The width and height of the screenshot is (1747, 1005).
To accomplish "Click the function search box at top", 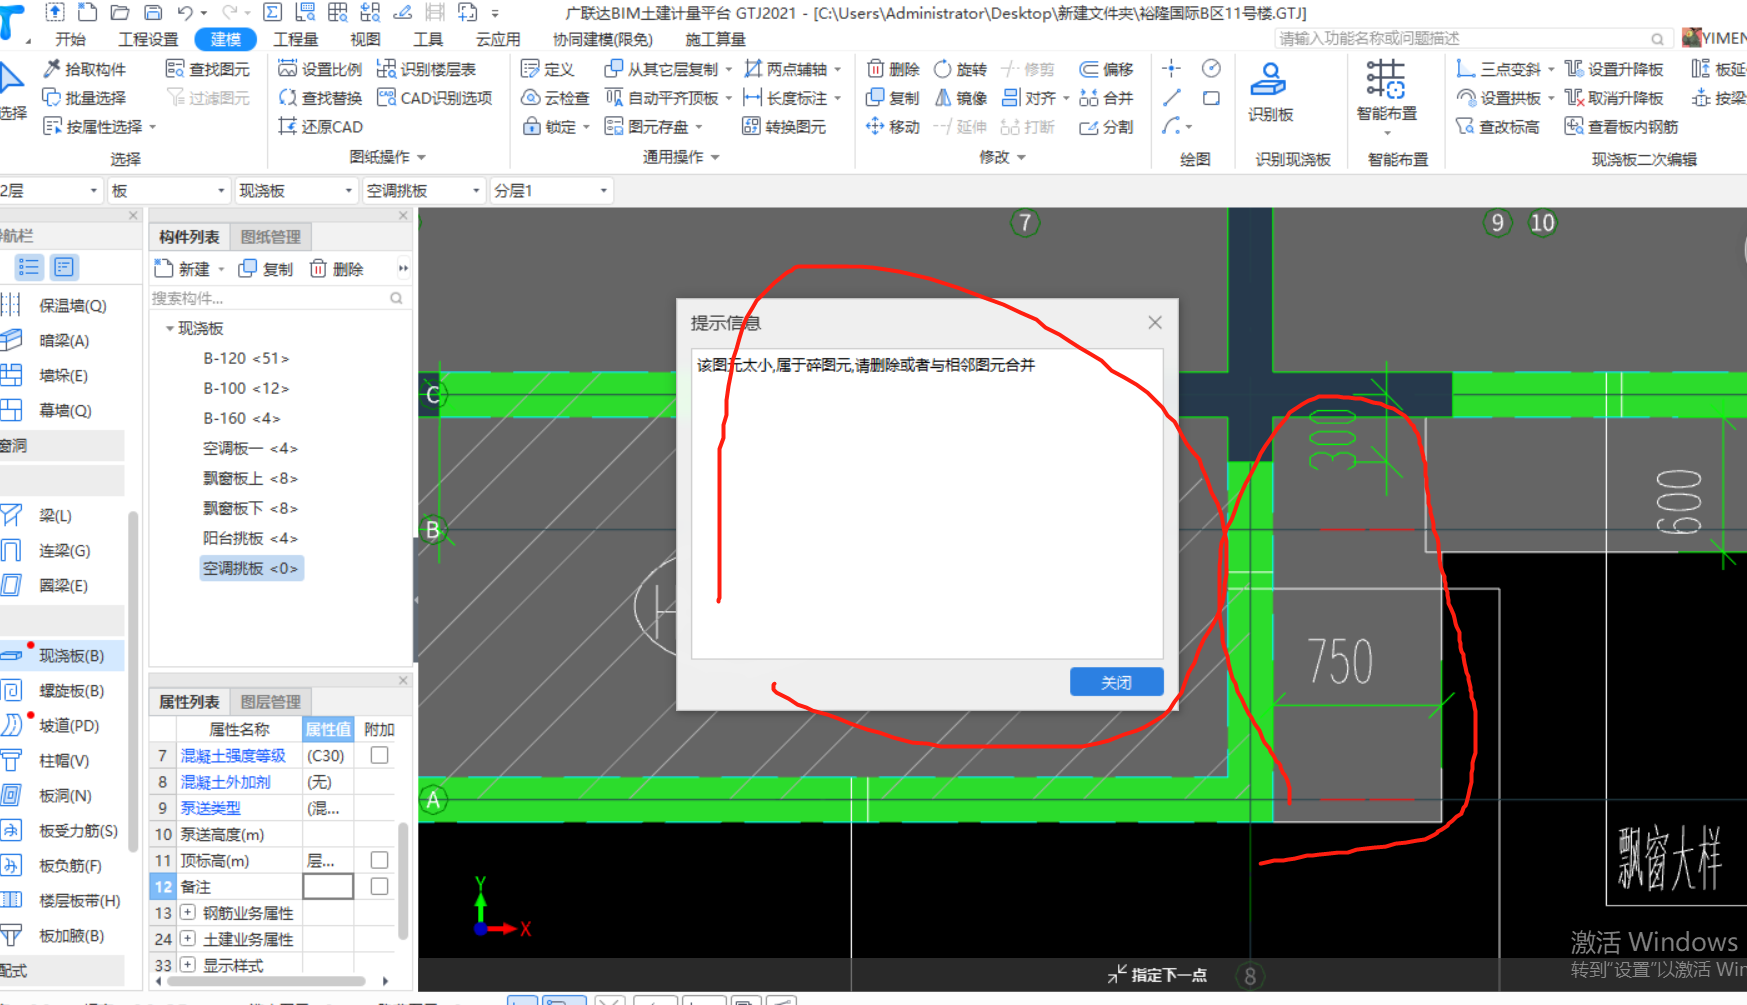I will [x=1472, y=38].
